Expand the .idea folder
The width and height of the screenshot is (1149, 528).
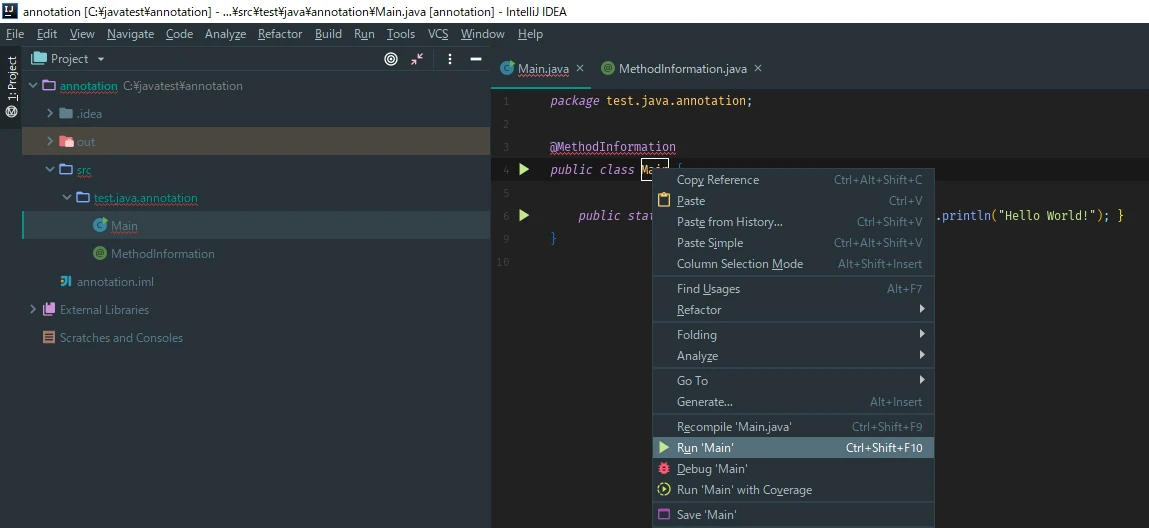[50, 114]
